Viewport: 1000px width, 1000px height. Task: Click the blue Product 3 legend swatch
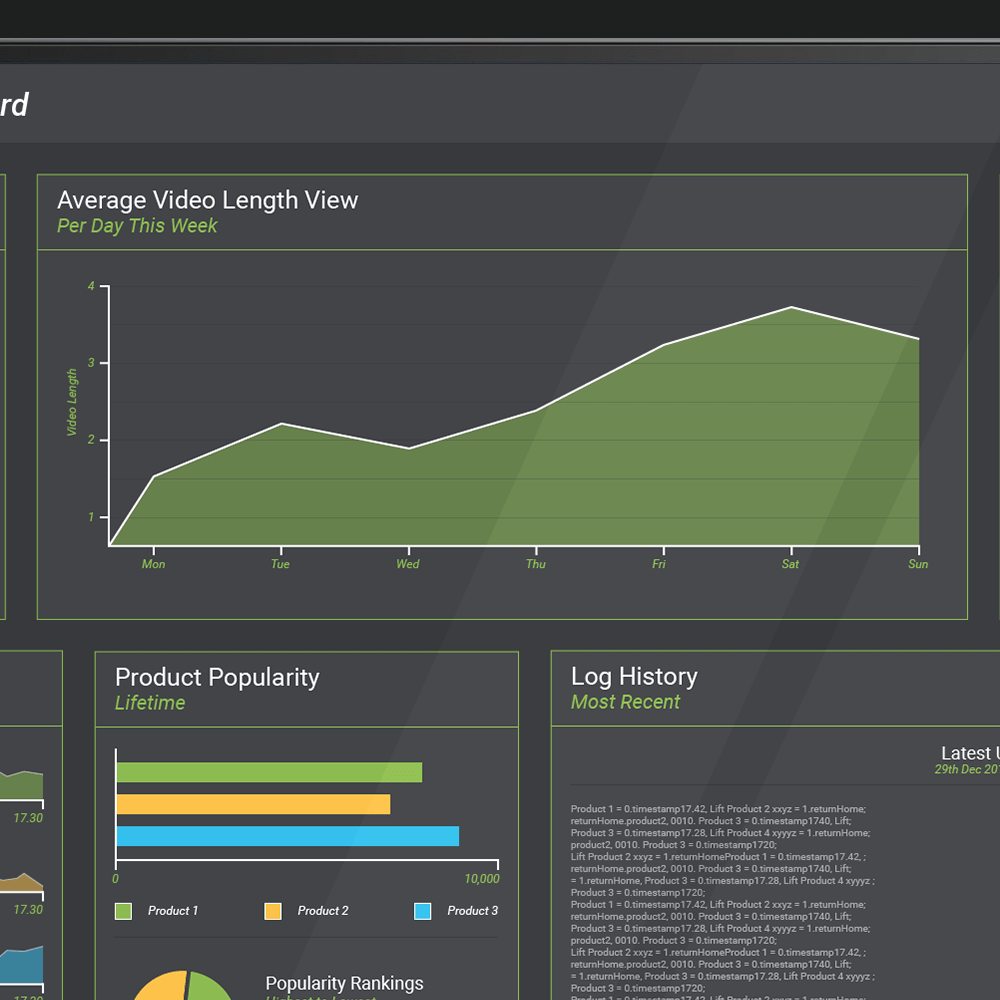point(422,911)
